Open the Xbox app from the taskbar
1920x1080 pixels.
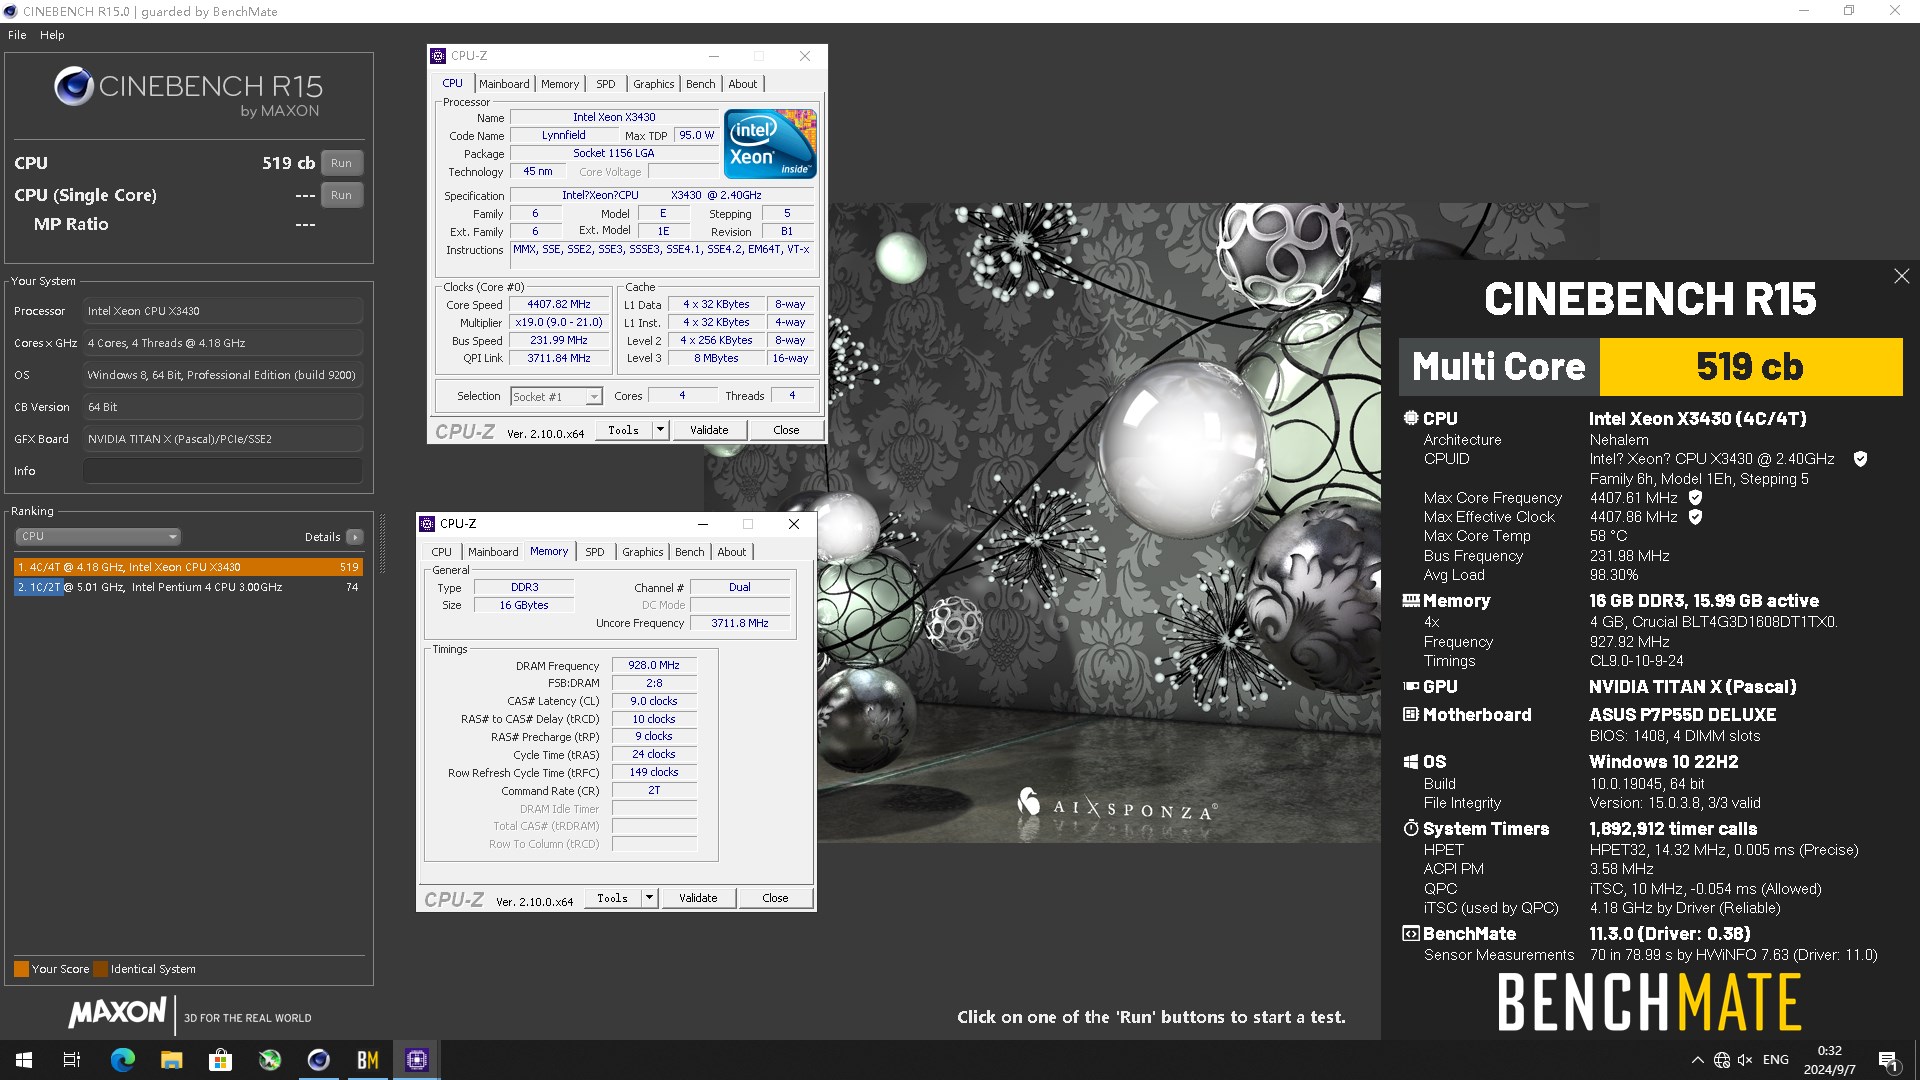(x=269, y=1060)
